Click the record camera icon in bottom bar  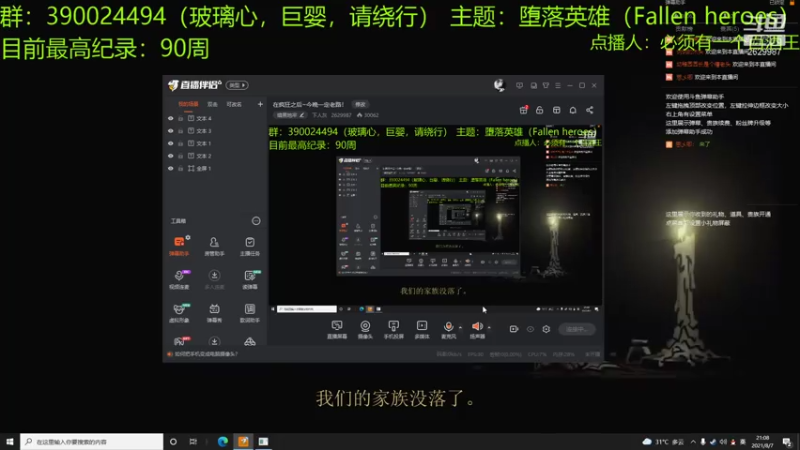(514, 329)
